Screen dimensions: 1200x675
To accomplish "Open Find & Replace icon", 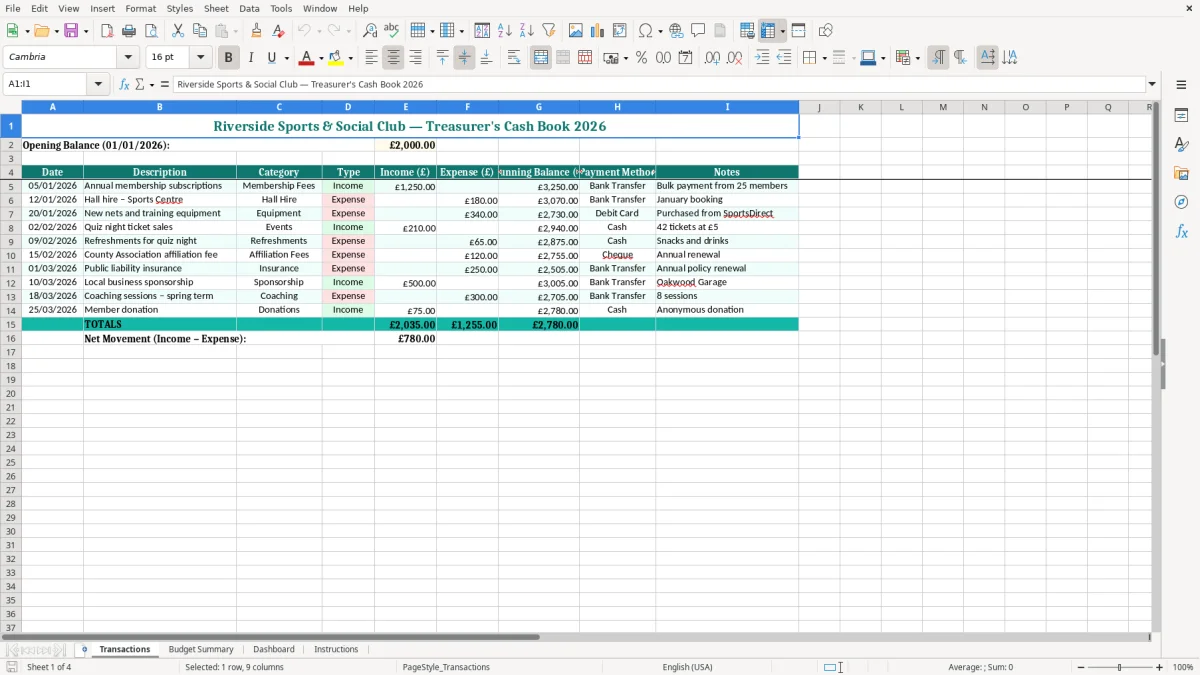I will tap(370, 31).
